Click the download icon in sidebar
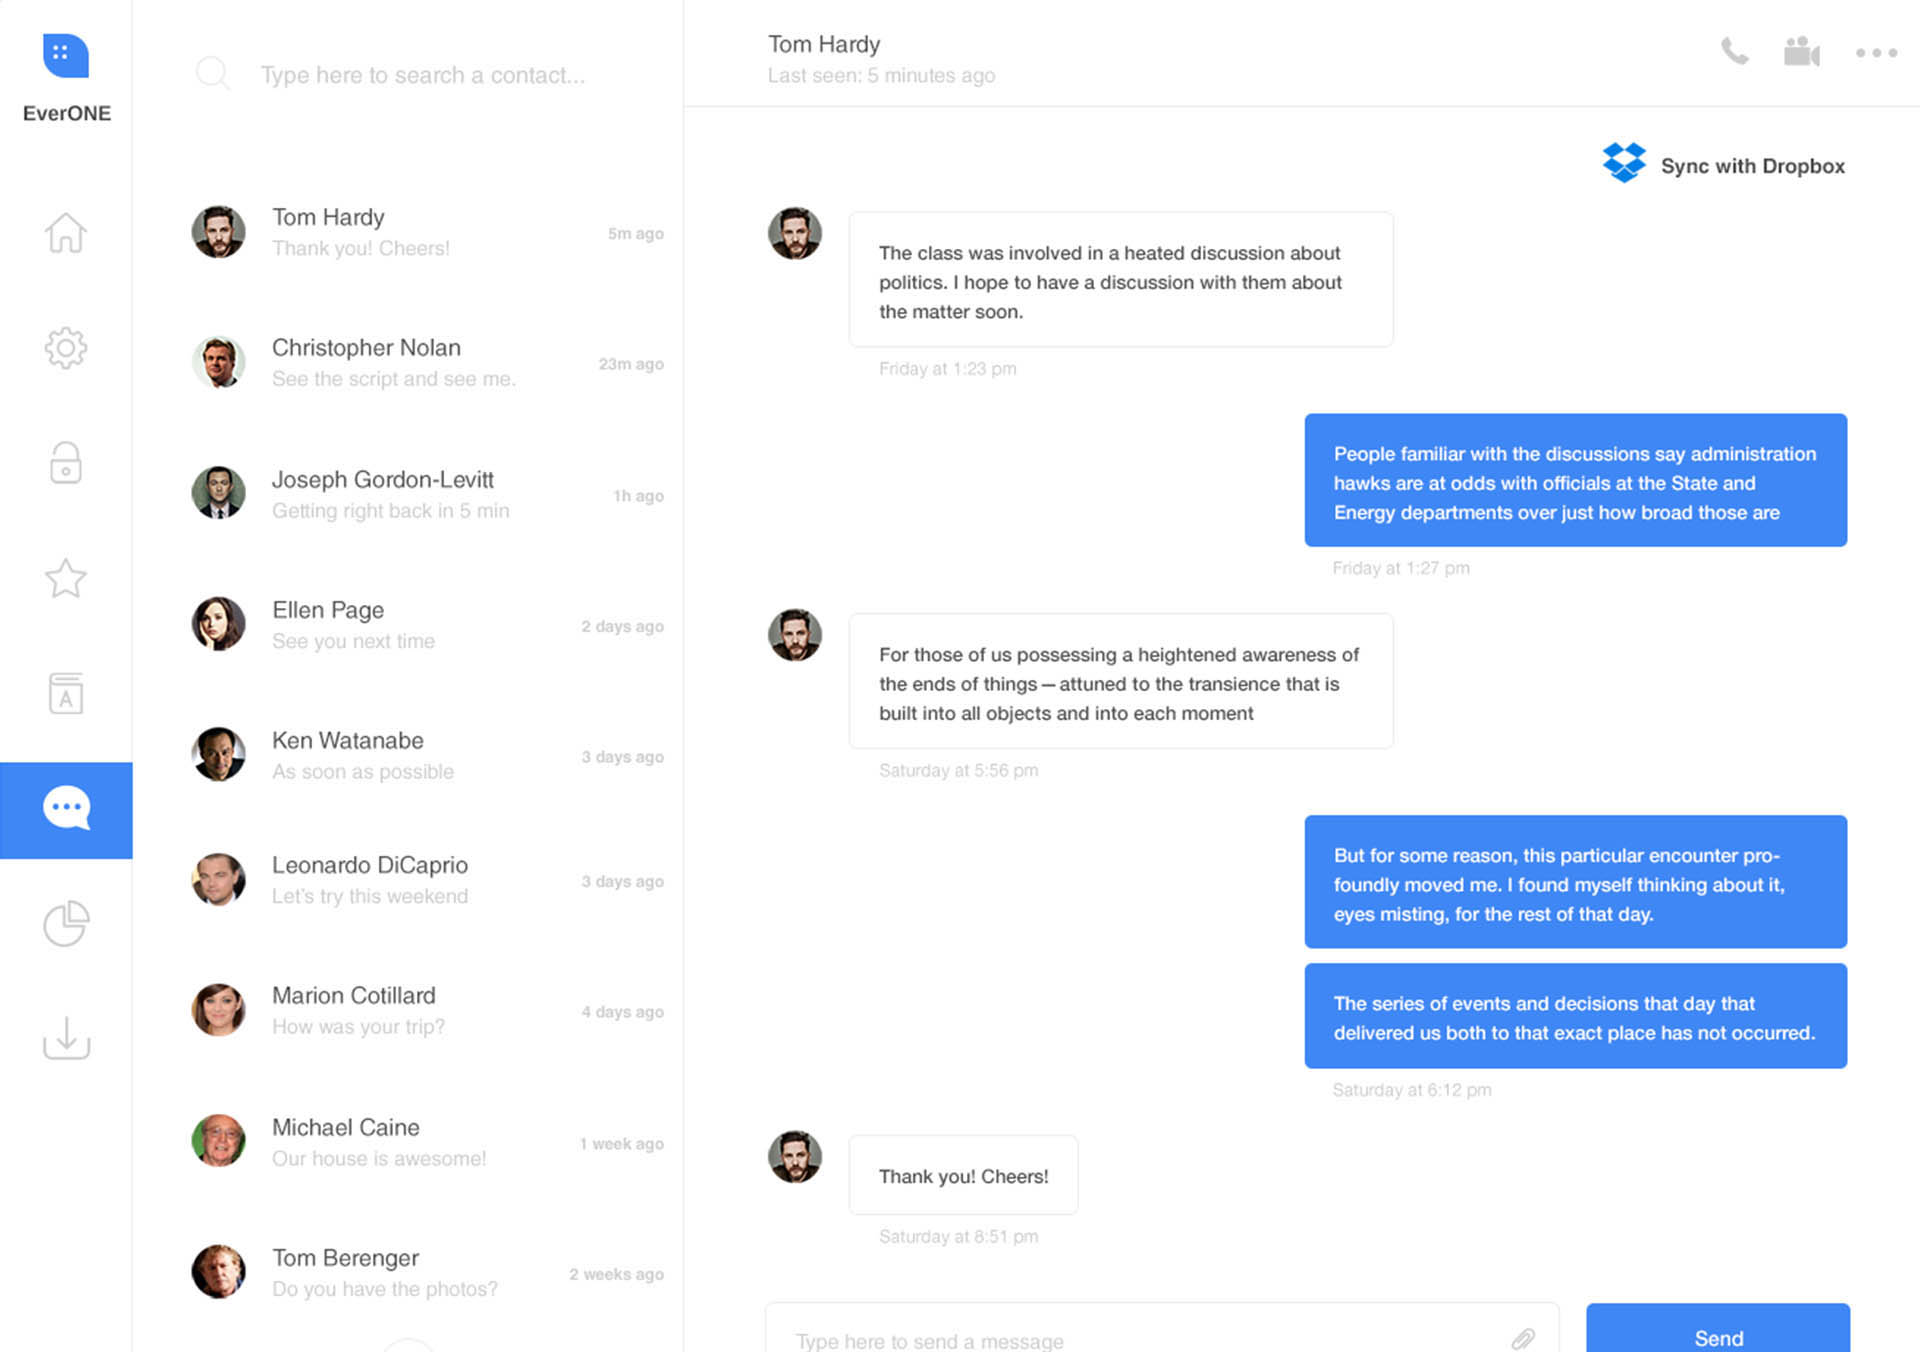Image resolution: width=1920 pixels, height=1352 pixels. (x=66, y=1038)
